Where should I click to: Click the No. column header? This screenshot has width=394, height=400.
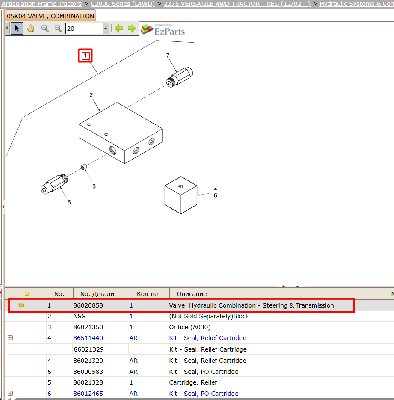coord(59,294)
